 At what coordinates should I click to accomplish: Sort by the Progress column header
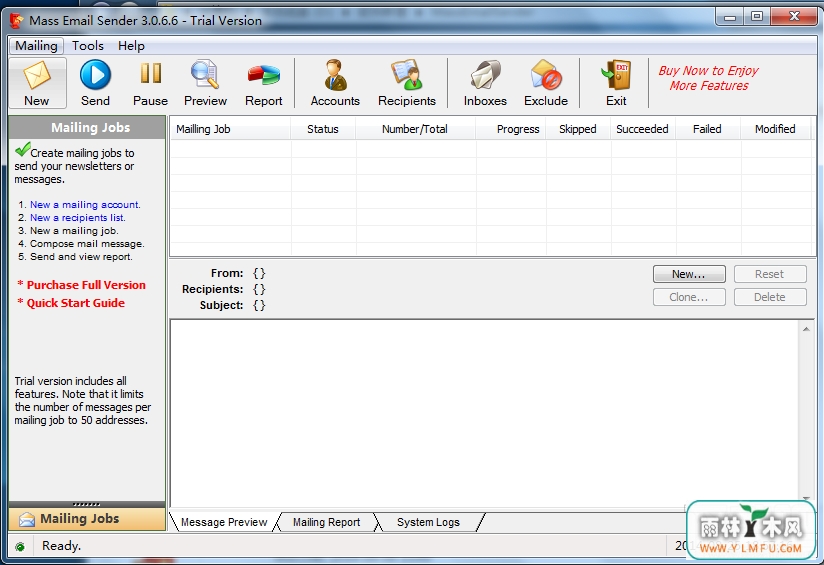(x=511, y=129)
